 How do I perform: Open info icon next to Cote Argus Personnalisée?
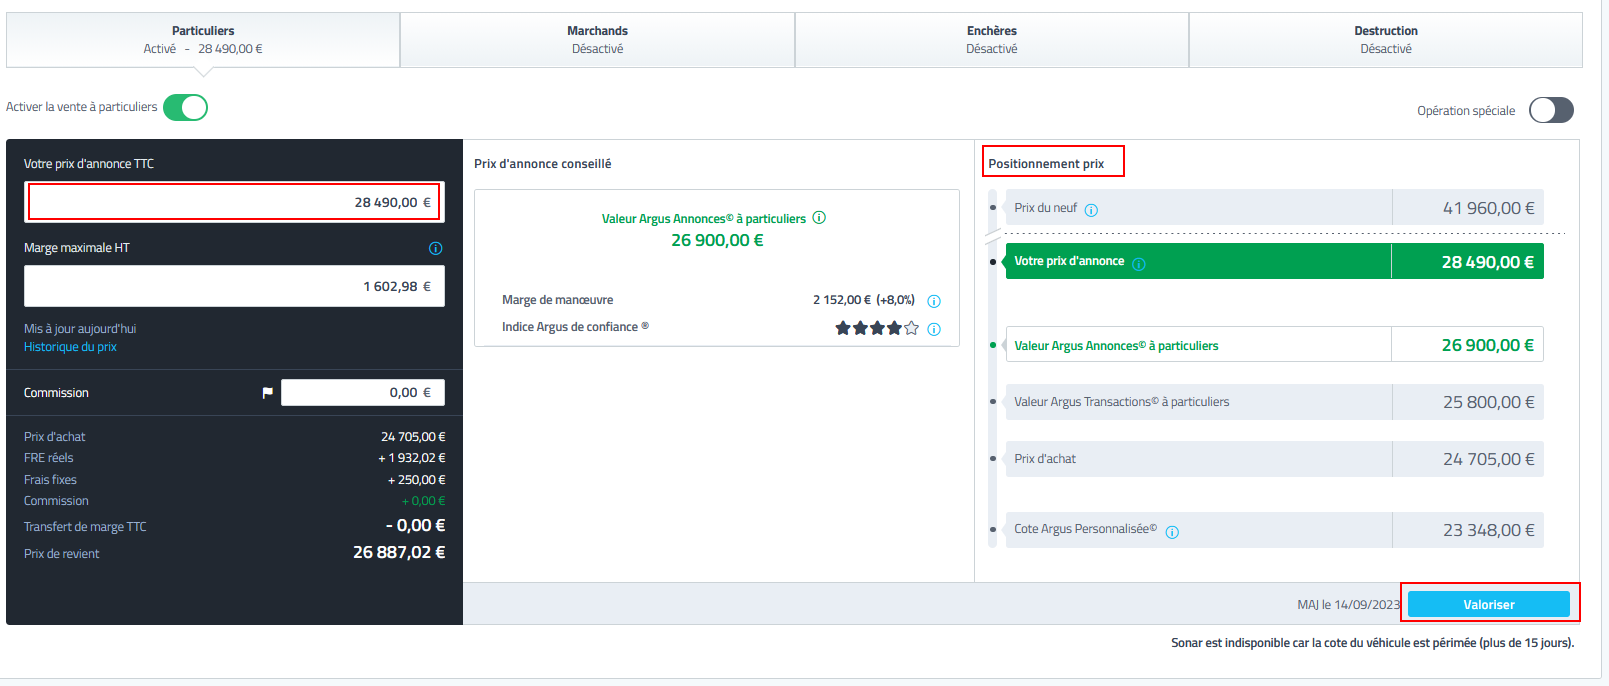[x=1172, y=532]
